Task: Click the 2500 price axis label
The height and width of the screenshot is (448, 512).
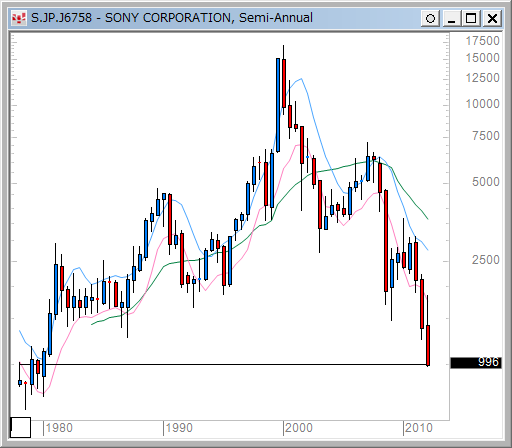Action: pyautogui.click(x=486, y=260)
